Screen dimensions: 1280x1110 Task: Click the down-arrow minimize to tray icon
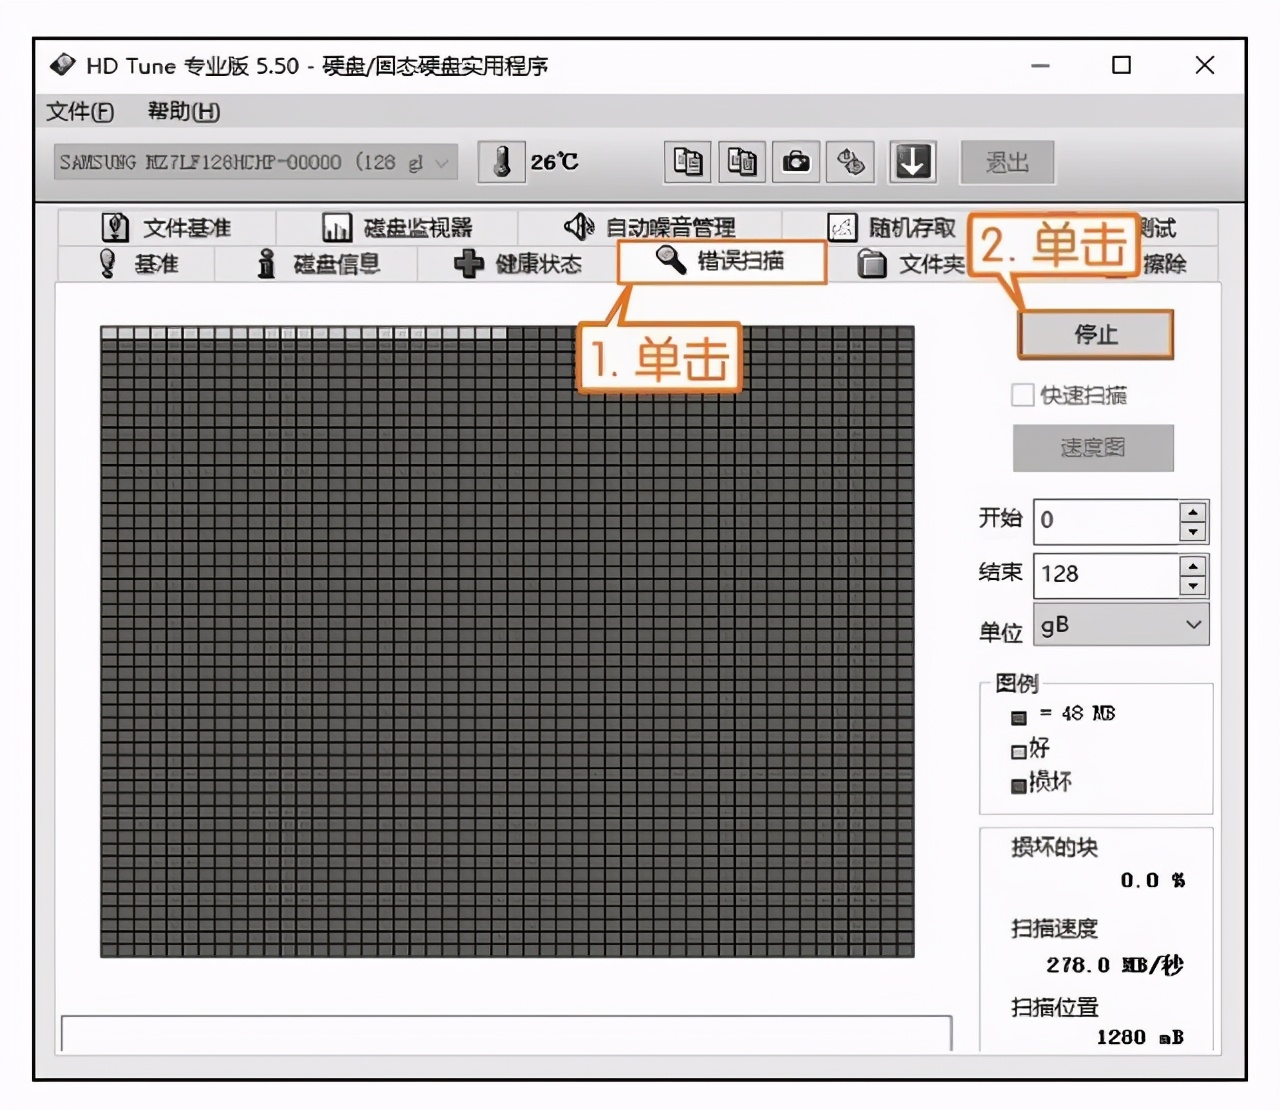click(912, 162)
